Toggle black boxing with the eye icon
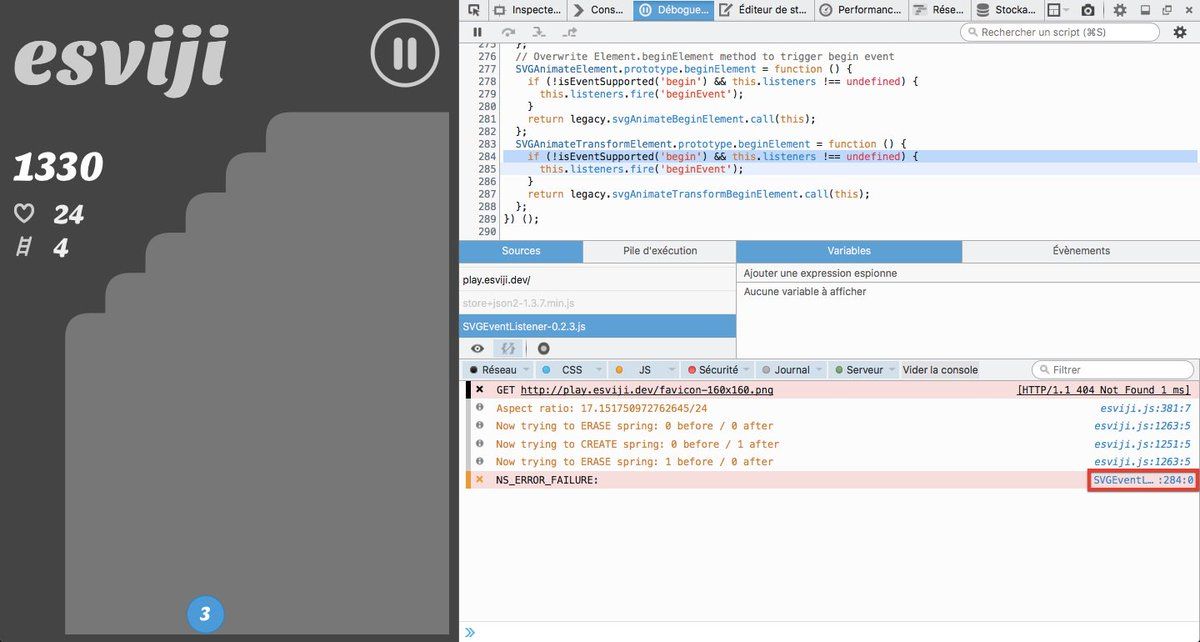The height and width of the screenshot is (642, 1200). click(477, 349)
